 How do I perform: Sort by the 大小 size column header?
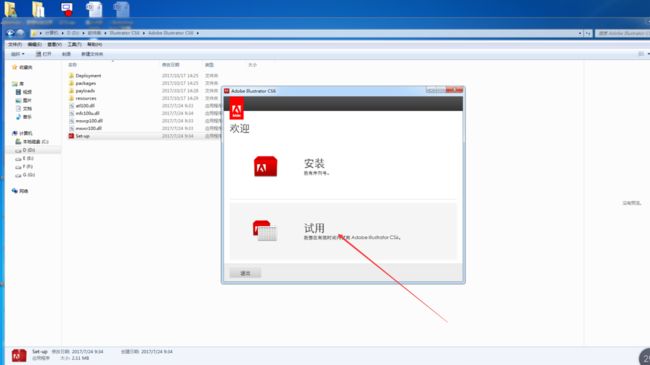tap(252, 65)
